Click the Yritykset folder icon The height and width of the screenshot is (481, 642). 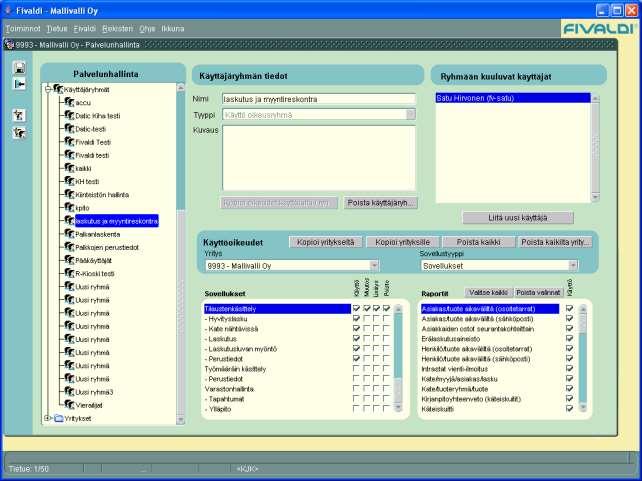coord(59,418)
